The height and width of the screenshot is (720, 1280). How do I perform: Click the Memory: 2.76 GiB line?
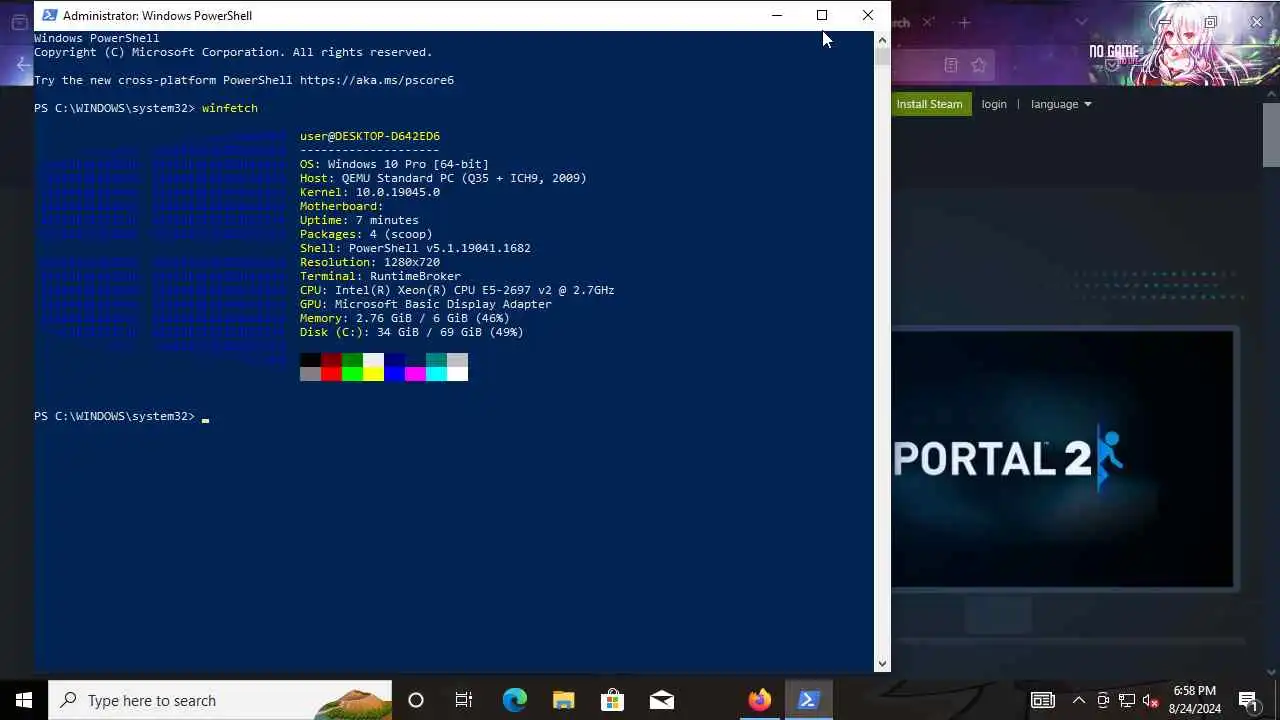405,318
